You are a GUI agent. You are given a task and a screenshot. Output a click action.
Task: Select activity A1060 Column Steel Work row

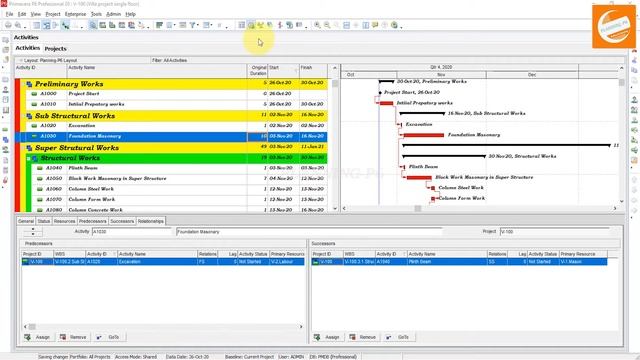[x=180, y=189]
